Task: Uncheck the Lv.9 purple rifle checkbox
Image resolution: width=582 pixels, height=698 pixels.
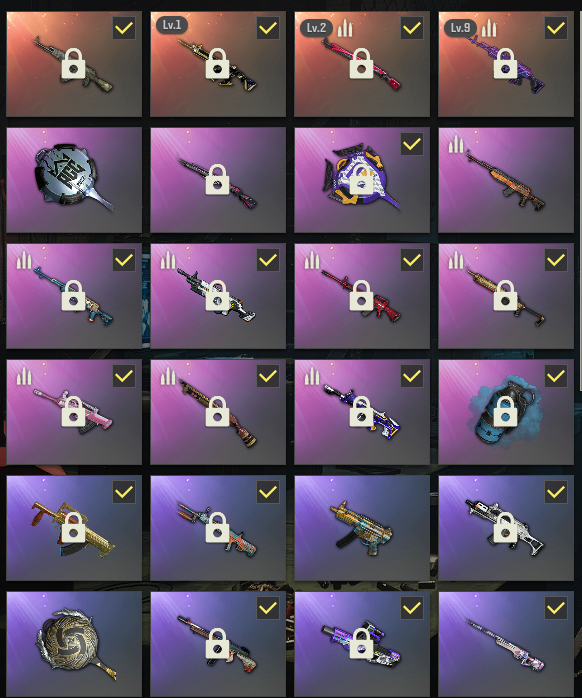Action: tap(556, 28)
